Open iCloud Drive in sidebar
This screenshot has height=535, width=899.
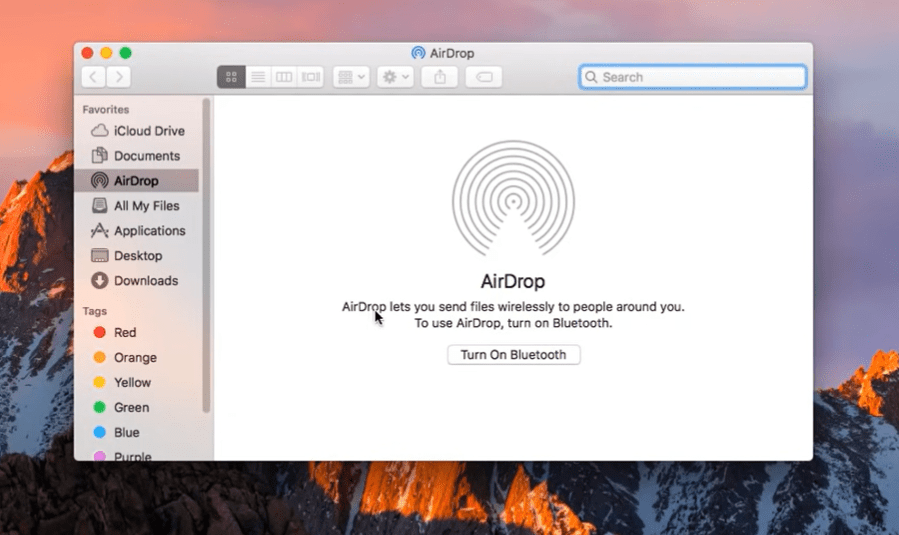pyautogui.click(x=138, y=131)
